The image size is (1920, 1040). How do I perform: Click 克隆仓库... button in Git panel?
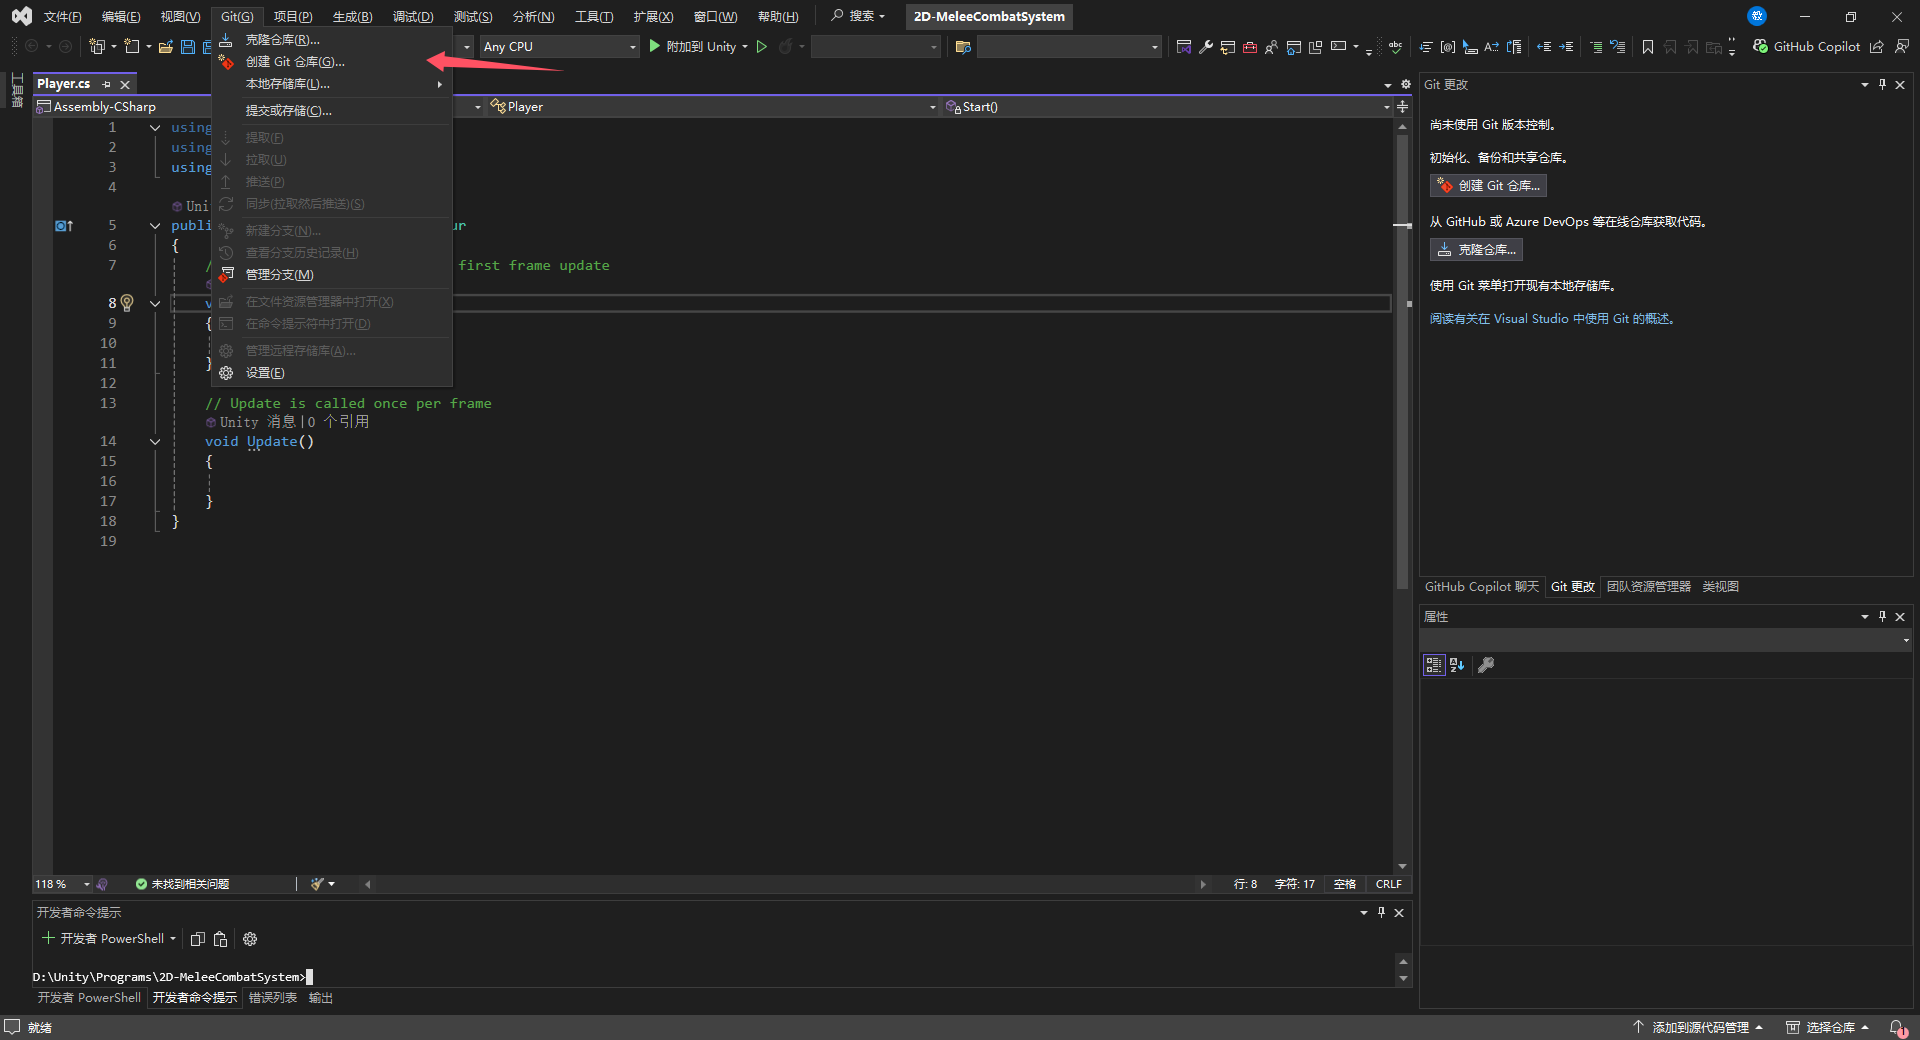(1476, 250)
